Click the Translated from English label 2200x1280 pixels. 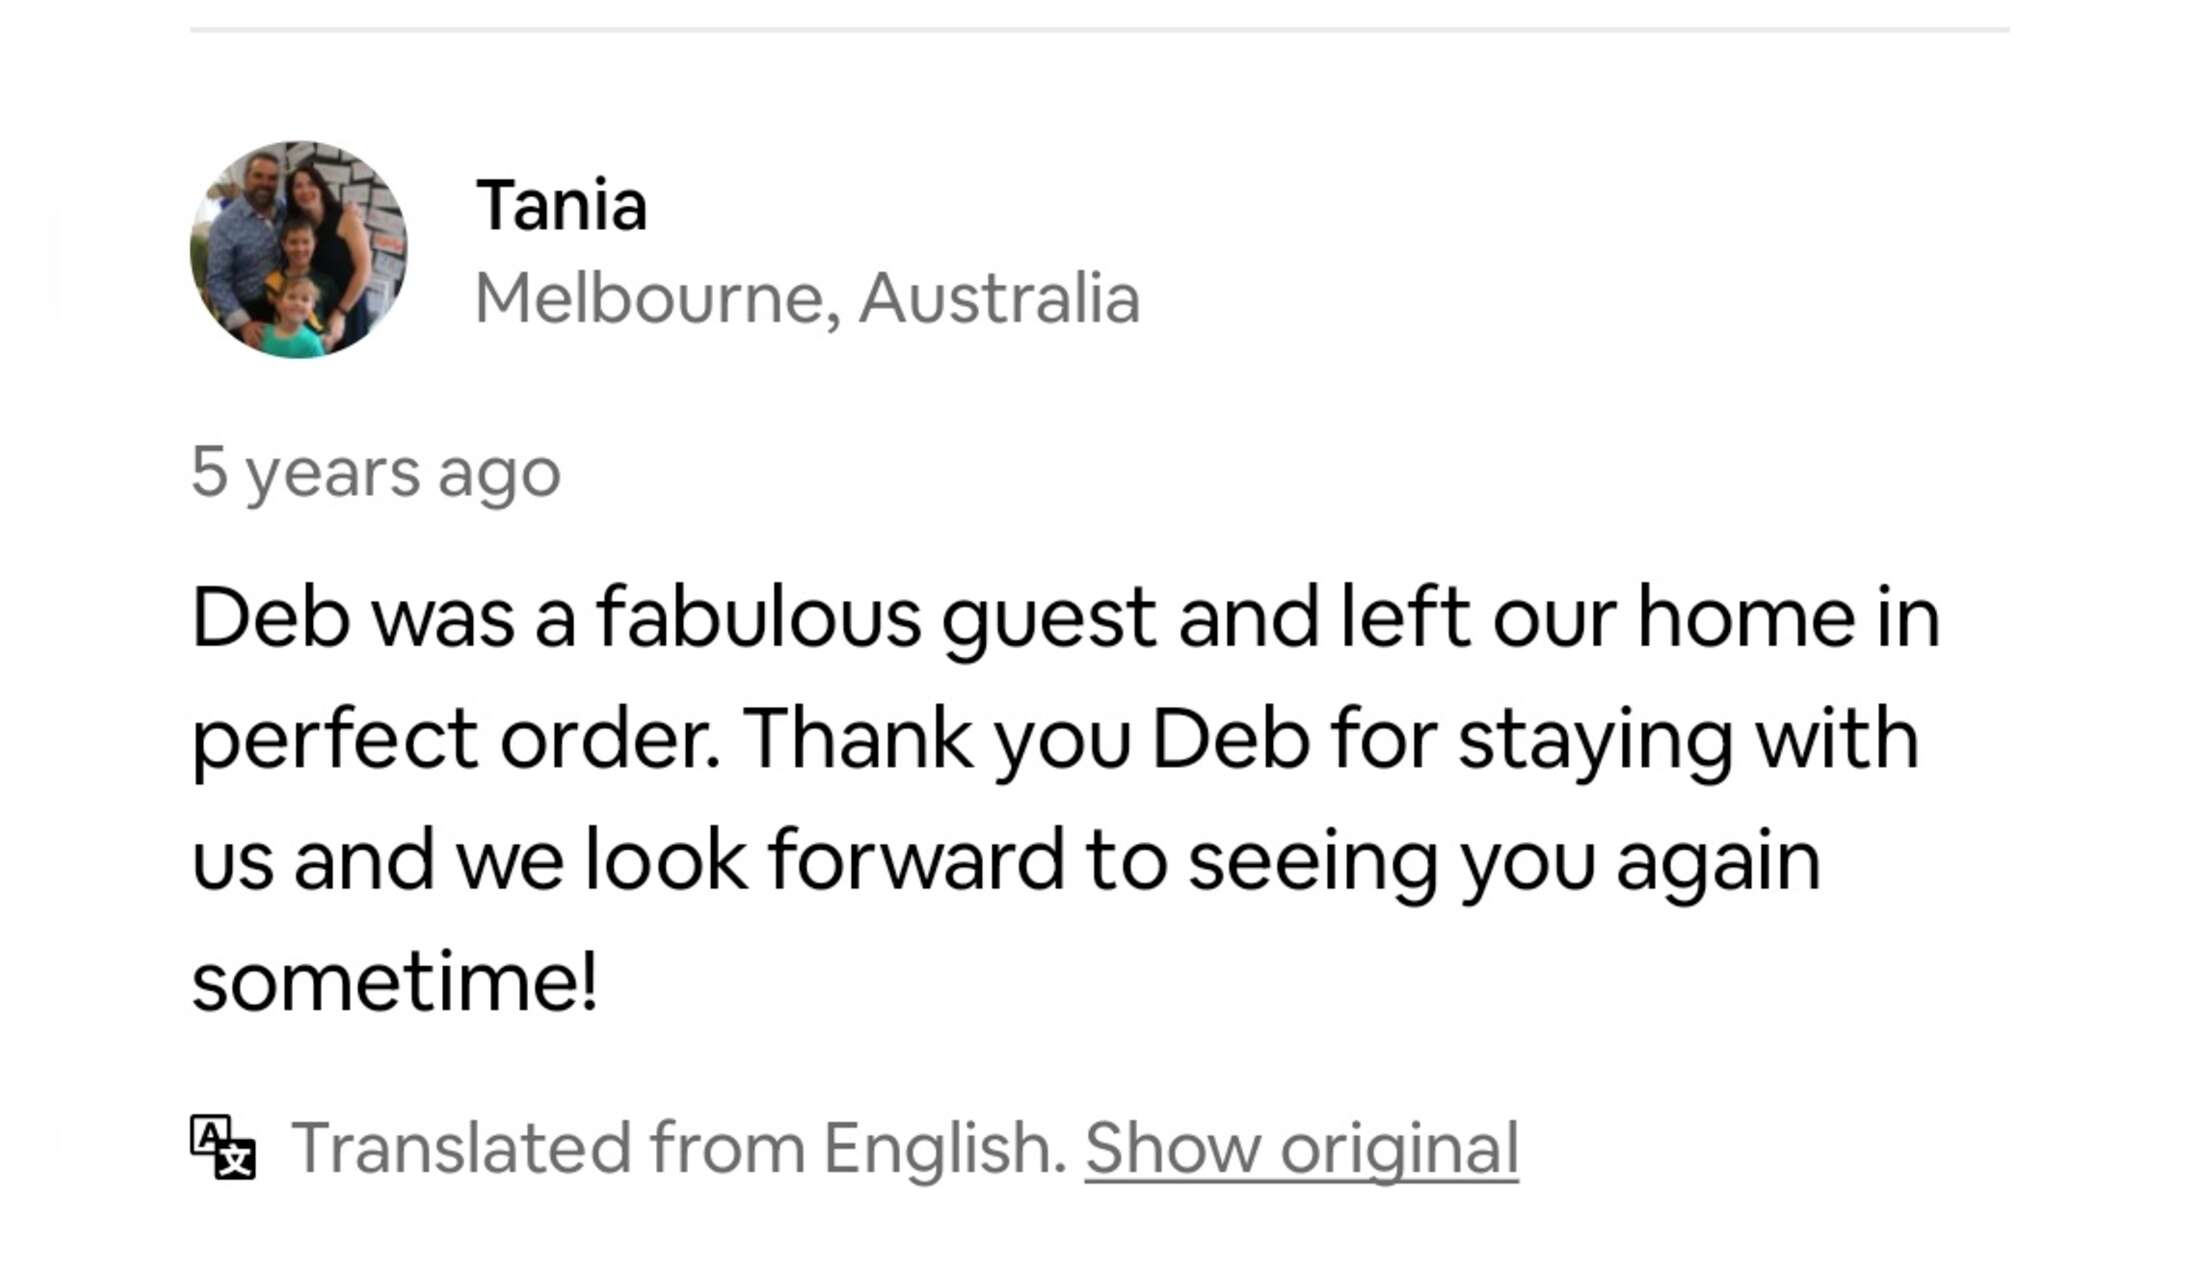click(x=679, y=1148)
